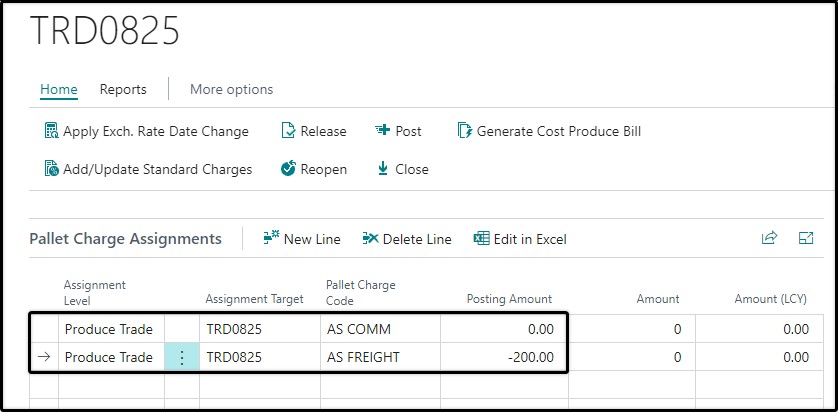
Task: Open the AS FREIGHT row's three-dot menu
Action: (182, 357)
